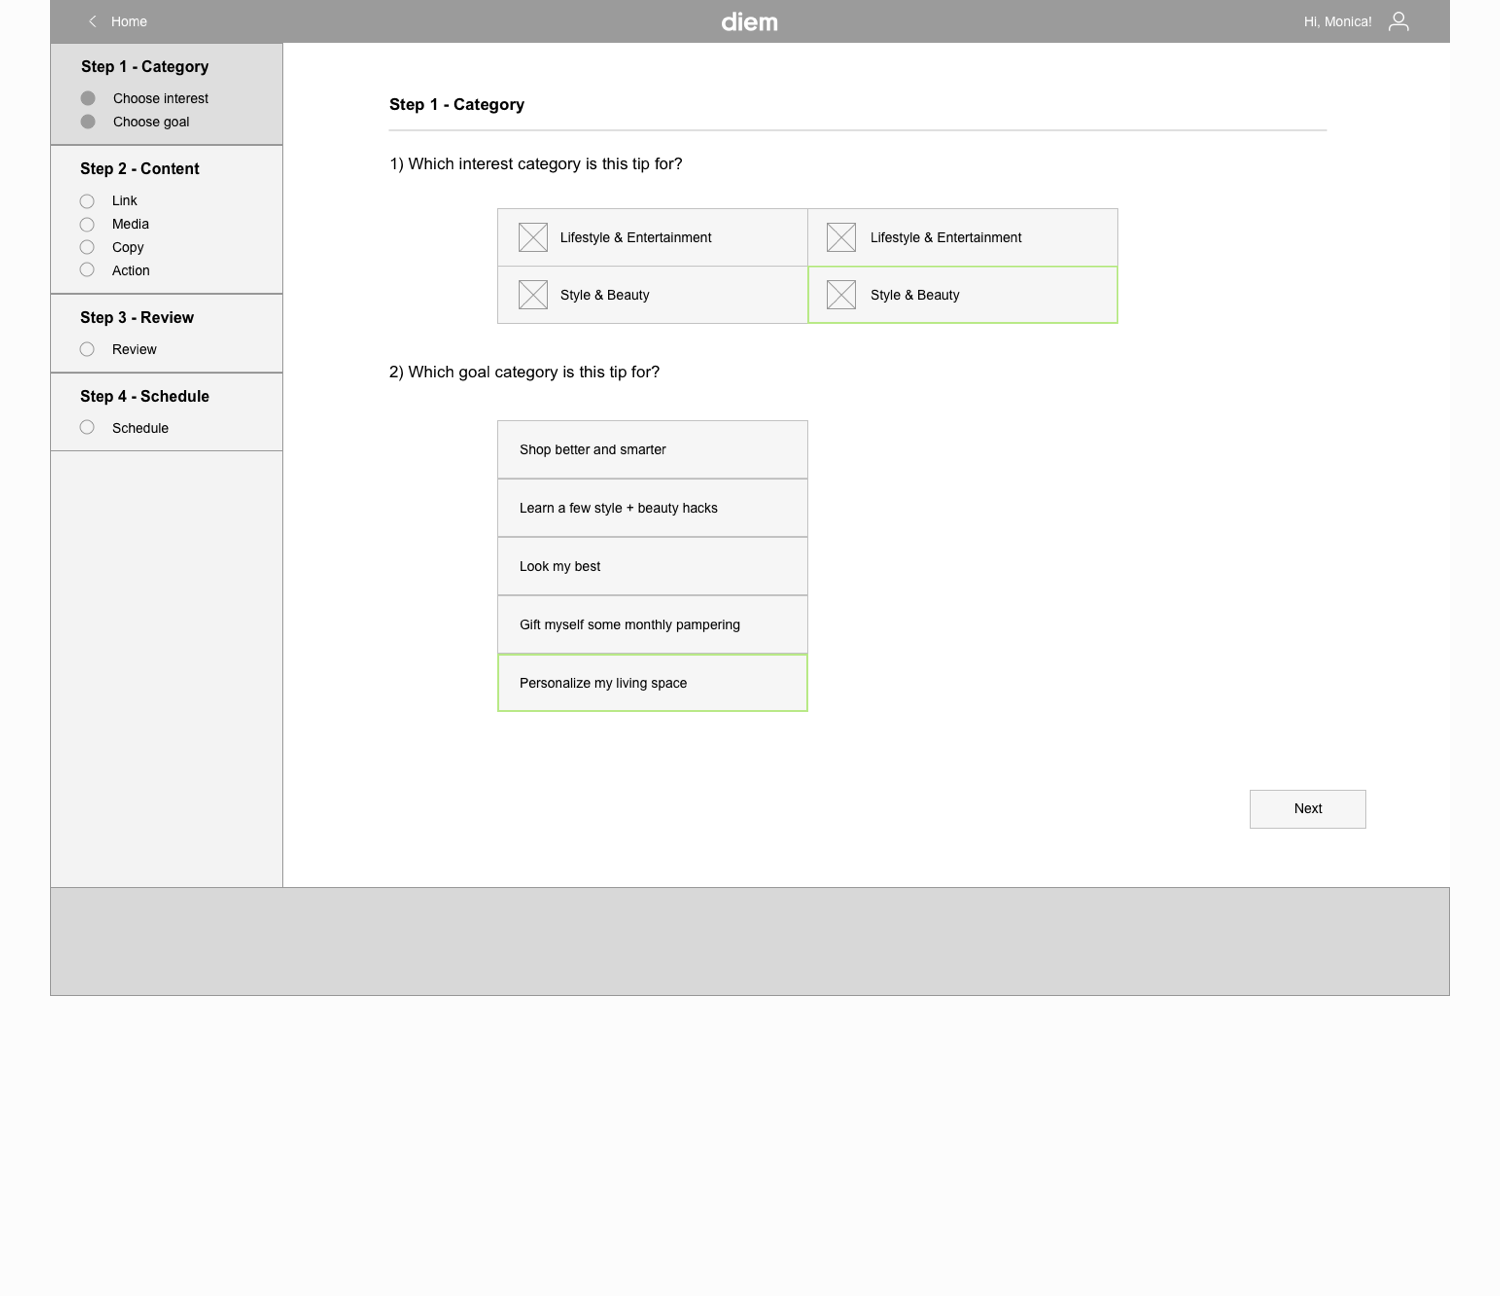Click the Schedule label under Step 4
Image resolution: width=1500 pixels, height=1296 pixels.
pyautogui.click(x=140, y=428)
